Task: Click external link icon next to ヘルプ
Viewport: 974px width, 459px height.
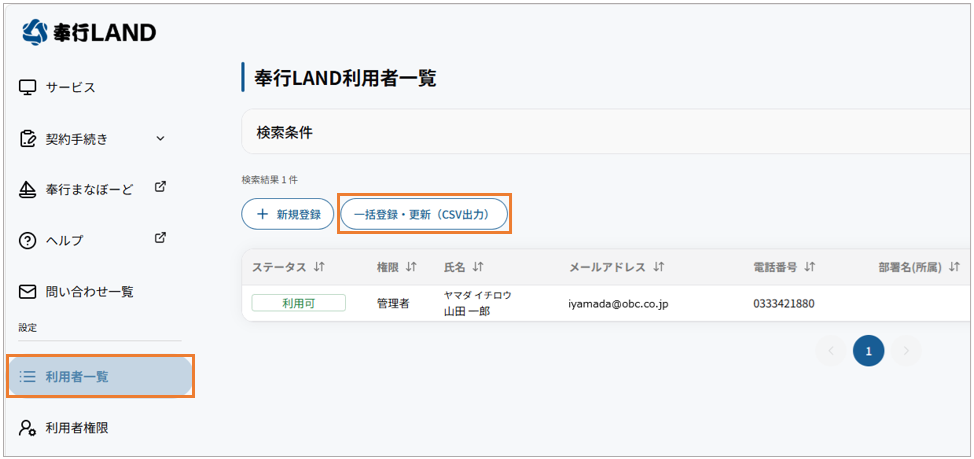Action: (x=160, y=237)
